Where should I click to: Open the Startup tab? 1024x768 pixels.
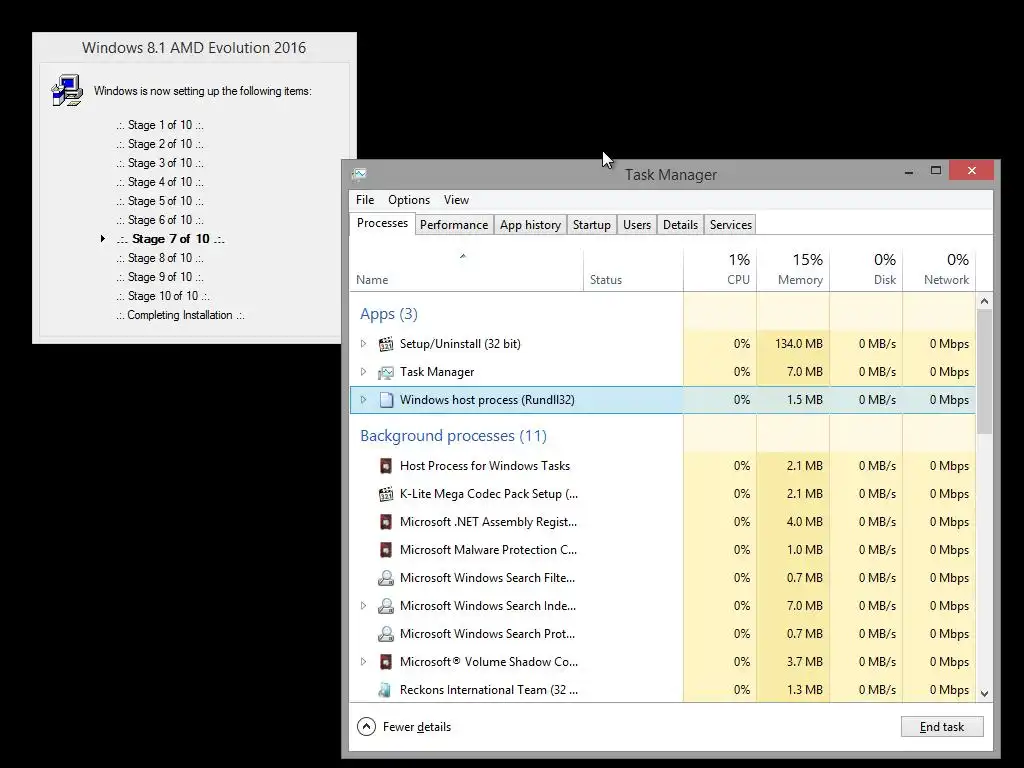[x=592, y=225]
